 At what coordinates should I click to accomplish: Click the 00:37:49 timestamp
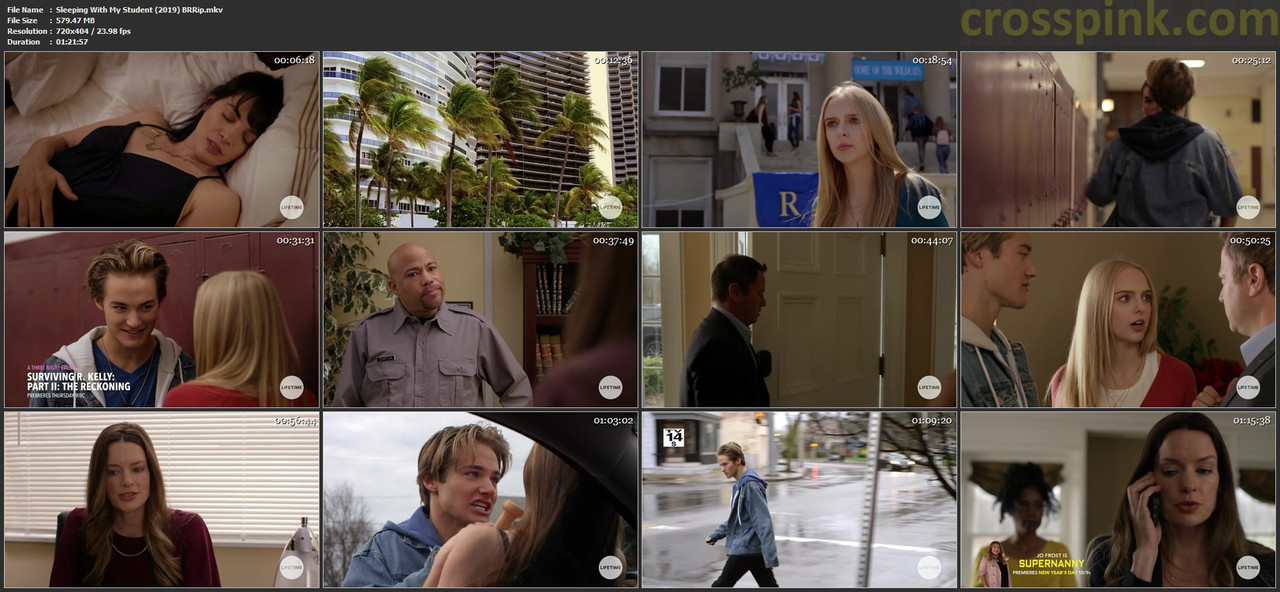point(613,240)
